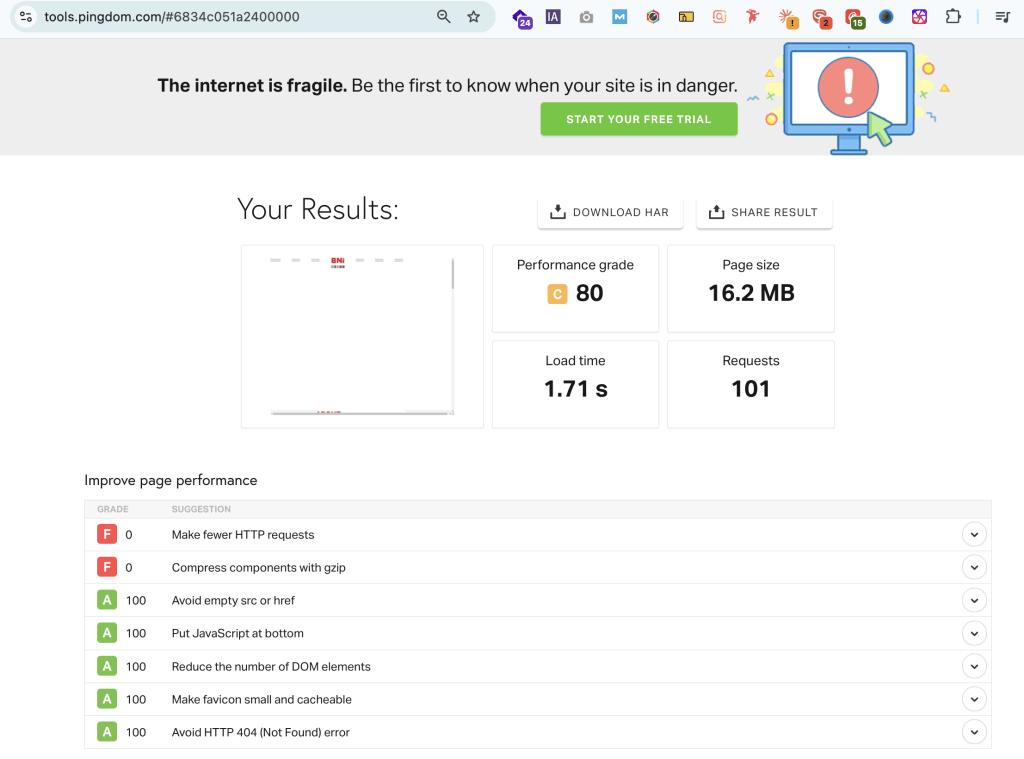Click the 'Put JavaScript at bottom' text

(x=238, y=633)
